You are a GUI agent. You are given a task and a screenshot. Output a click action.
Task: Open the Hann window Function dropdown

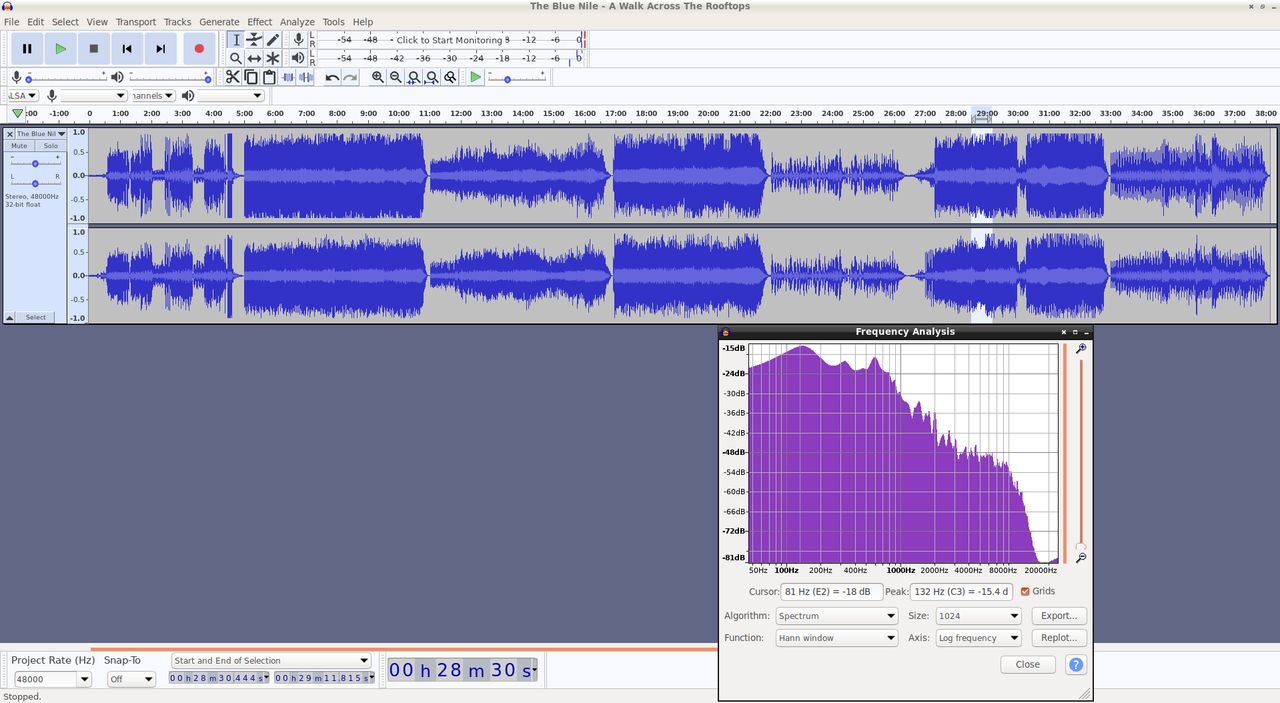coord(836,638)
